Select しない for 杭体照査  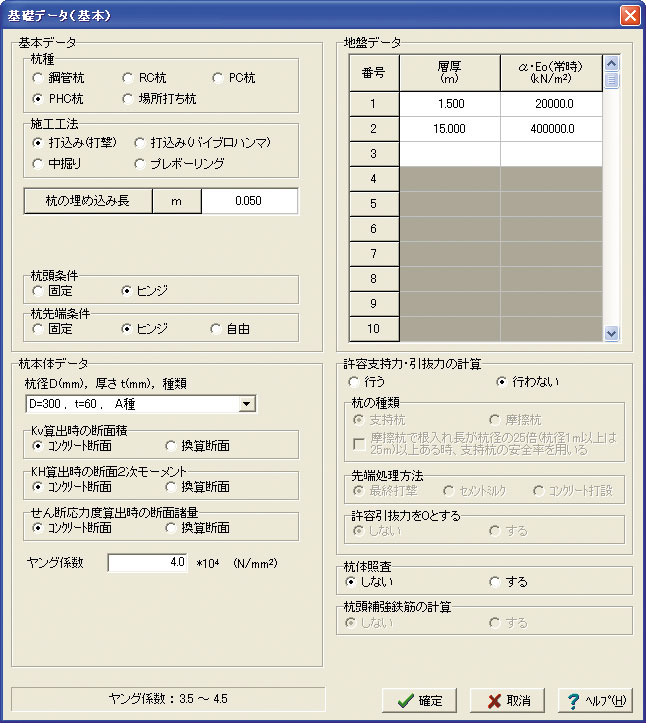[x=350, y=582]
